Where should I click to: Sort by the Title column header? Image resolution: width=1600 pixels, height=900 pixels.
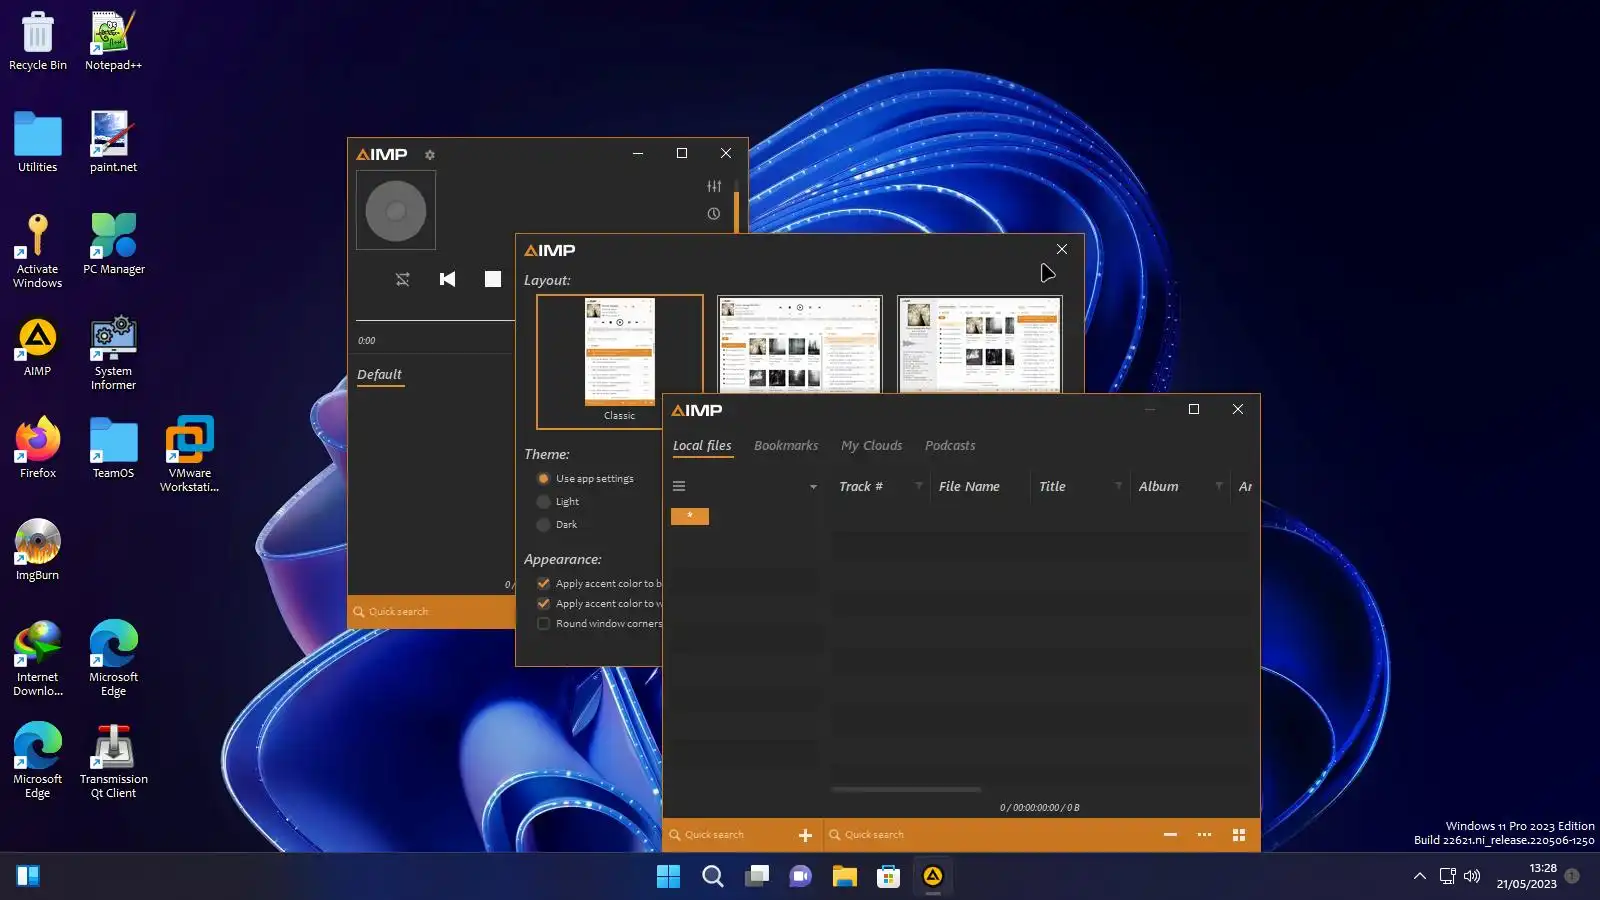pyautogui.click(x=1052, y=487)
